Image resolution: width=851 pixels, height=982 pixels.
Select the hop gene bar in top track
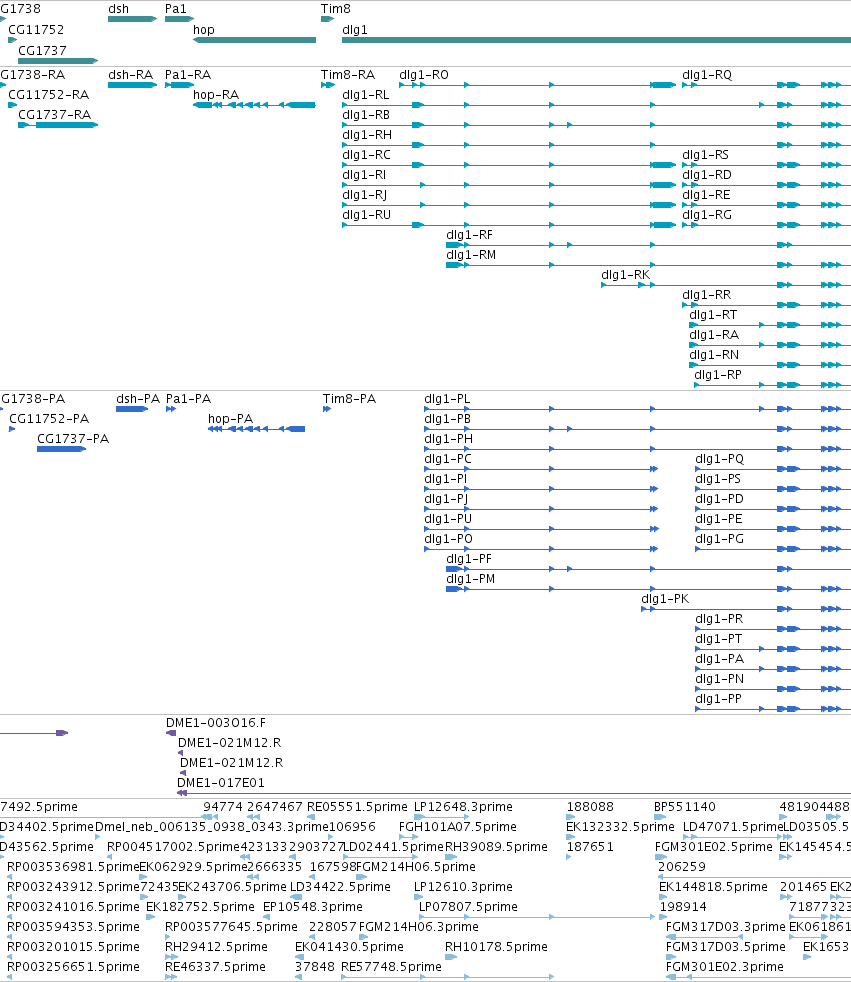coord(254,40)
